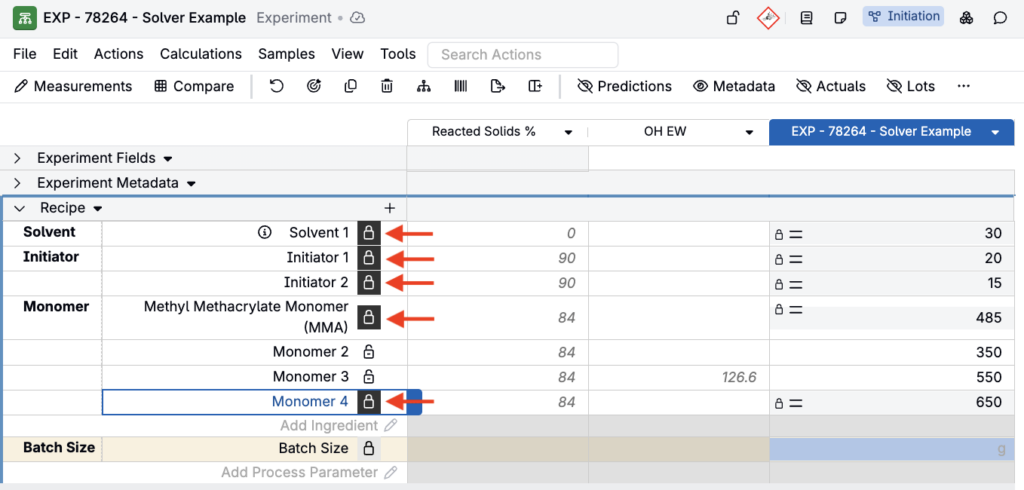
Task: Toggle the lock for Initiator 1
Action: pos(369,258)
